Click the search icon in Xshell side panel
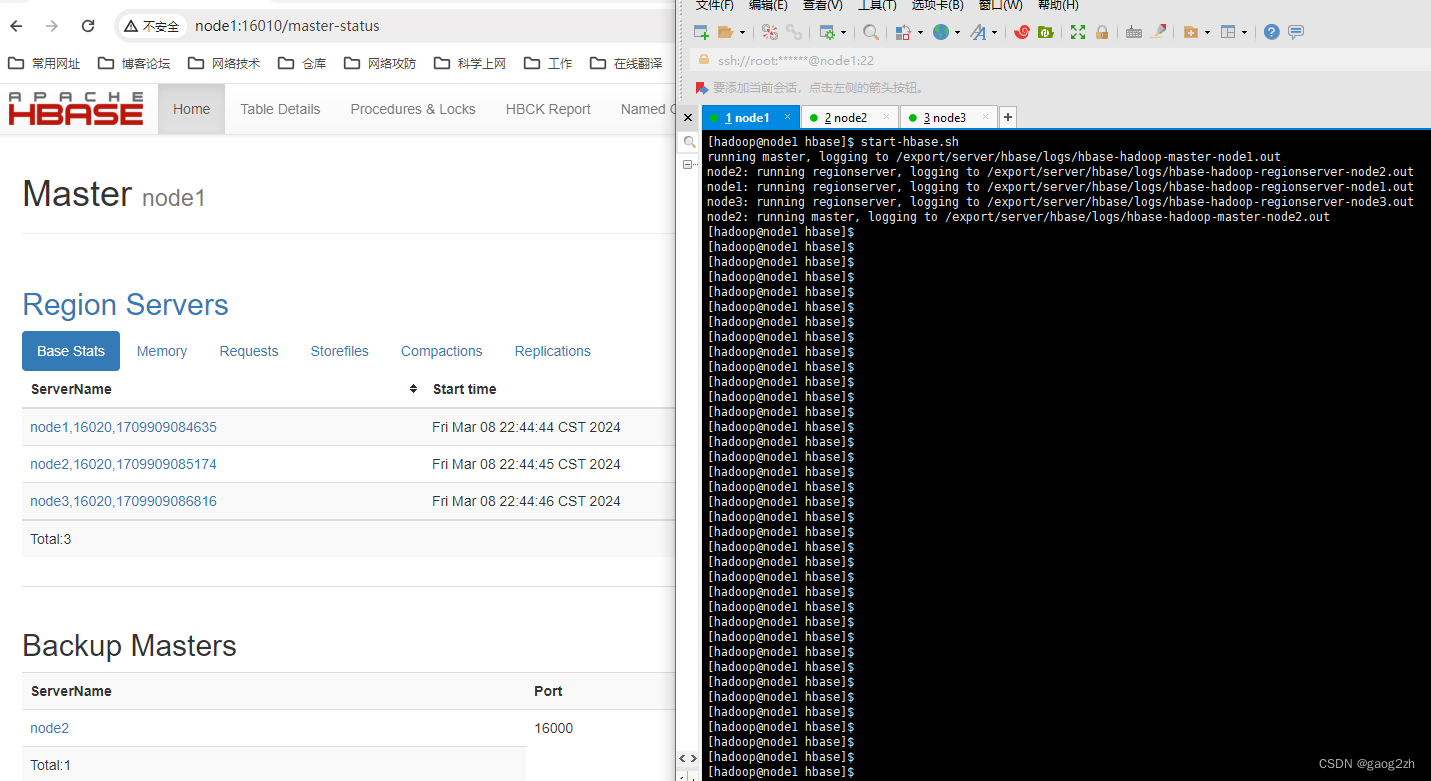Screen dimensions: 1431x781 tap(689, 143)
